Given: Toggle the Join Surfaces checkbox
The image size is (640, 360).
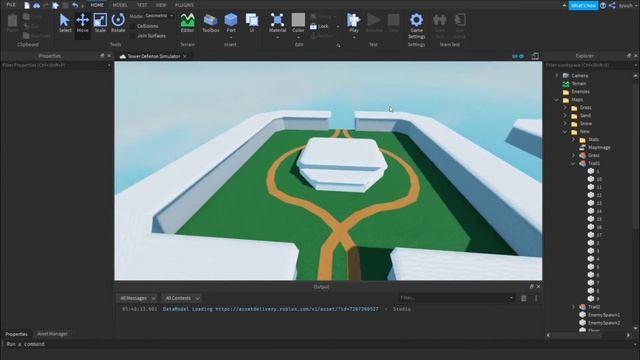Looking at the screenshot, I should 133,36.
